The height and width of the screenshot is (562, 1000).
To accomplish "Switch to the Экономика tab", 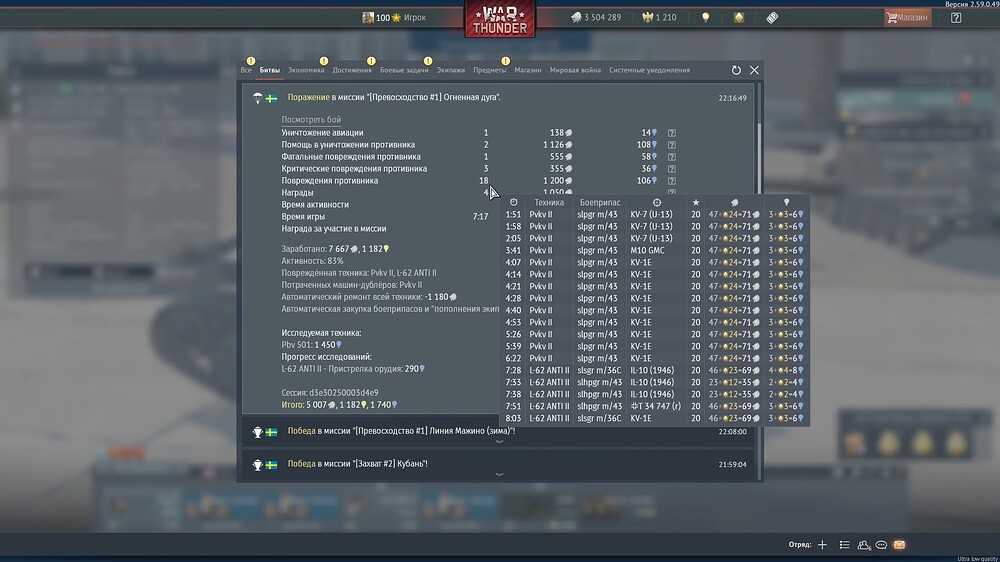I will [306, 70].
